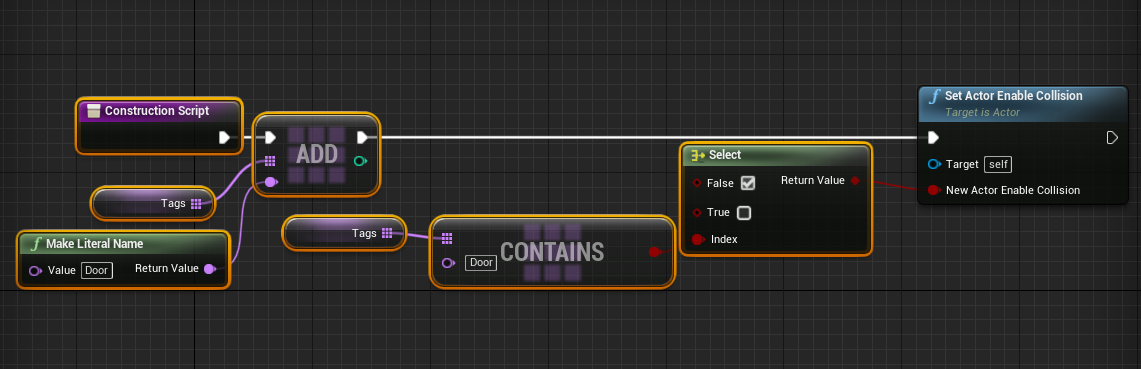The image size is (1141, 369).
Task: Uncheck the False checkbox in Select
Action: tap(747, 183)
